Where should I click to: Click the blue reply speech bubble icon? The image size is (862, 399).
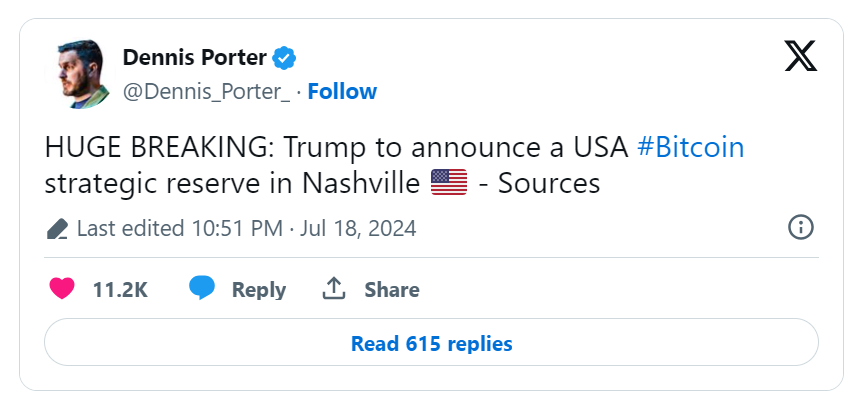[x=202, y=288]
